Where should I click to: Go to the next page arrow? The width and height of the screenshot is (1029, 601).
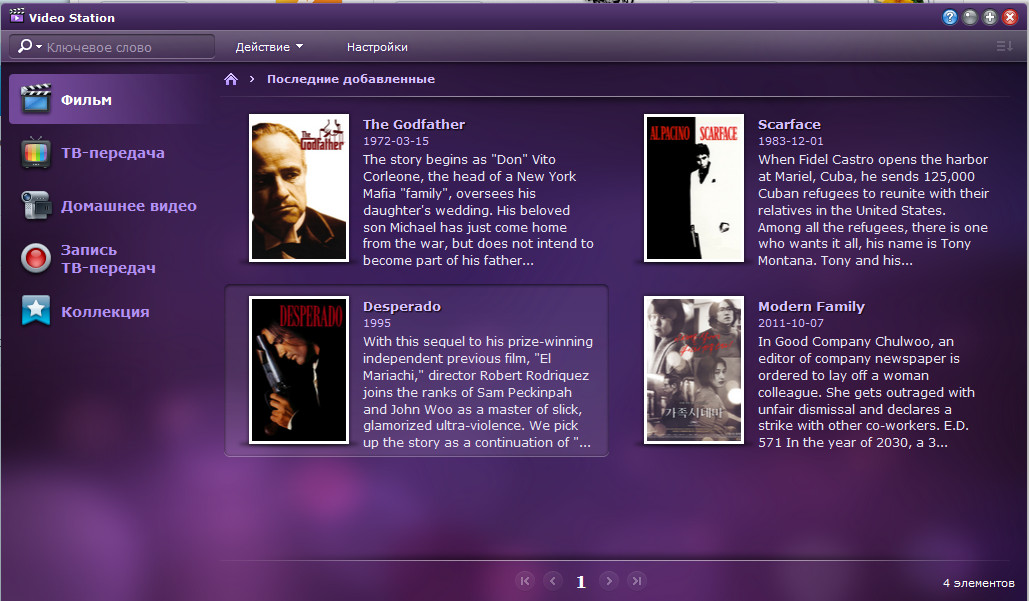[609, 581]
